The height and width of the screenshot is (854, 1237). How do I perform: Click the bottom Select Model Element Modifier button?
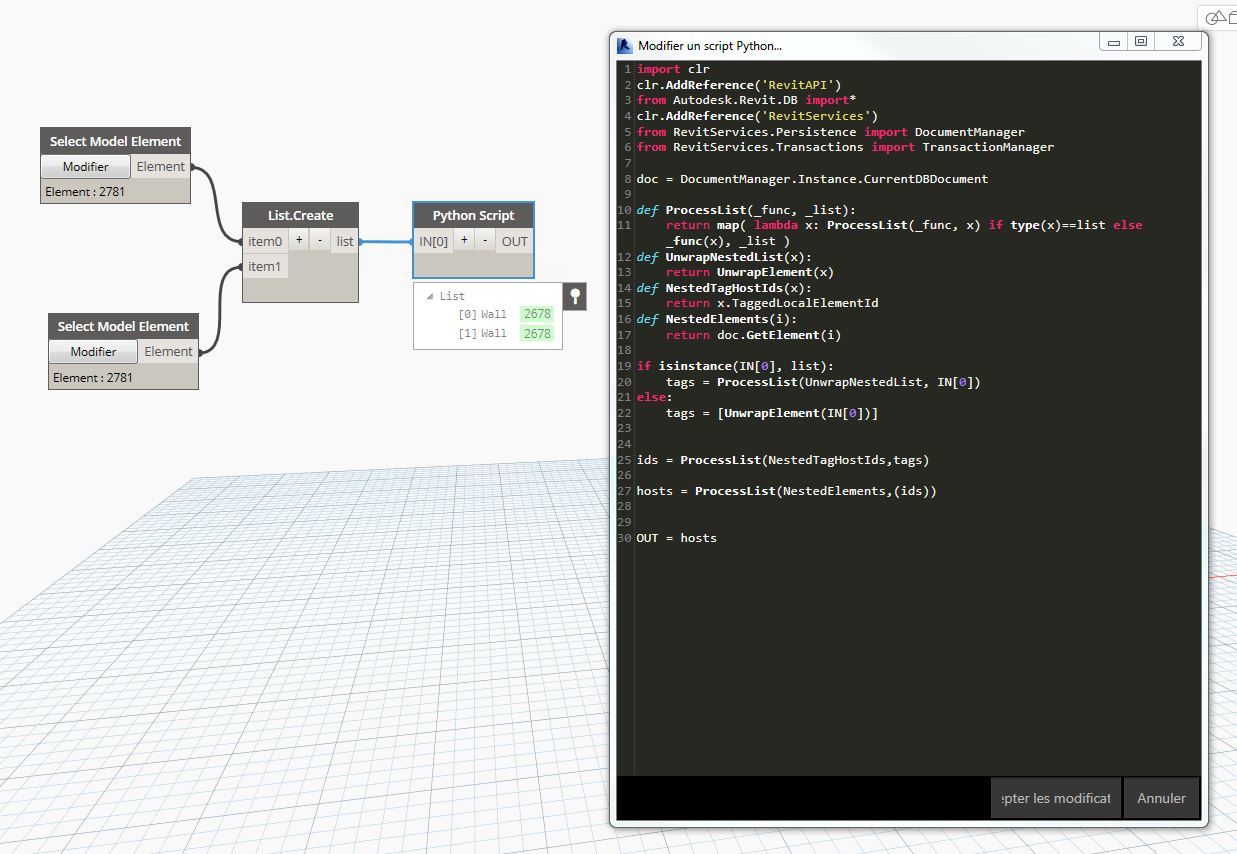93,352
